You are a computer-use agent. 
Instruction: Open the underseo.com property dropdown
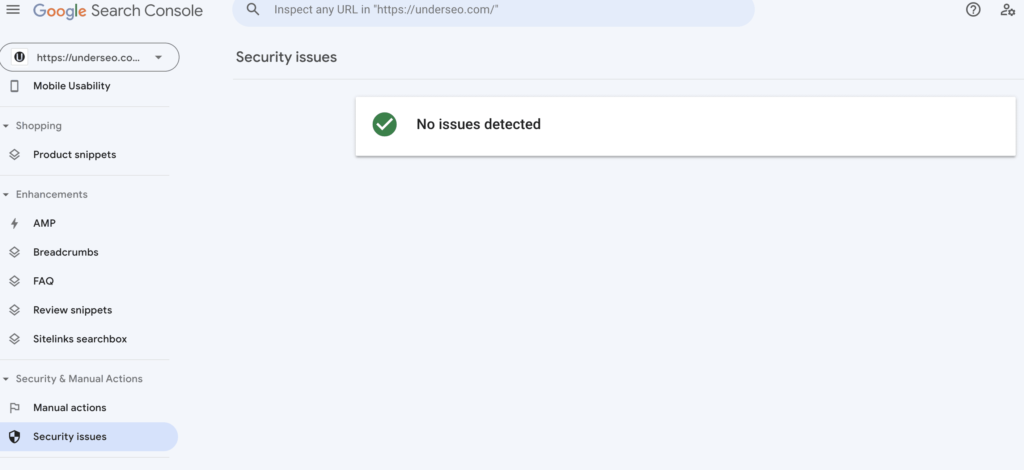click(x=90, y=58)
